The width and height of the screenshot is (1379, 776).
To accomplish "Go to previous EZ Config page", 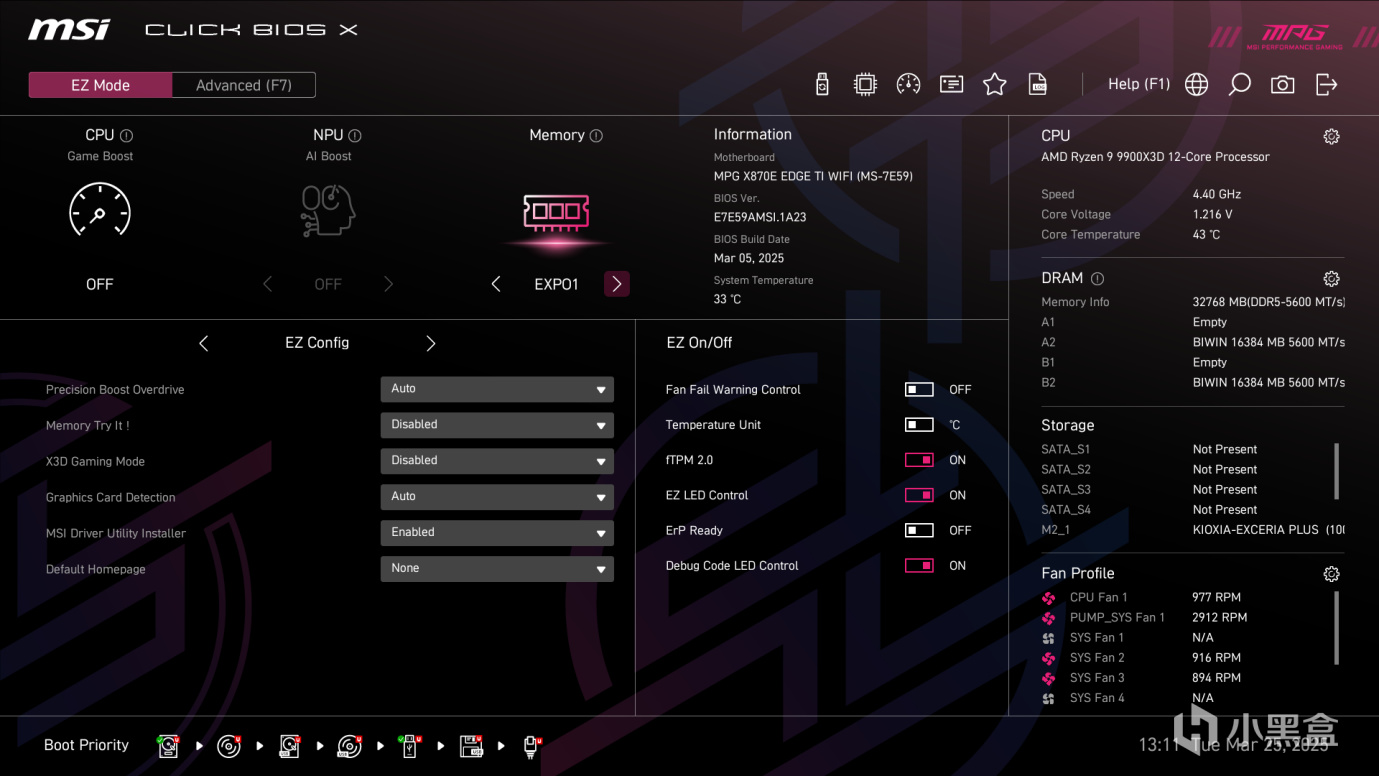I will (x=204, y=343).
